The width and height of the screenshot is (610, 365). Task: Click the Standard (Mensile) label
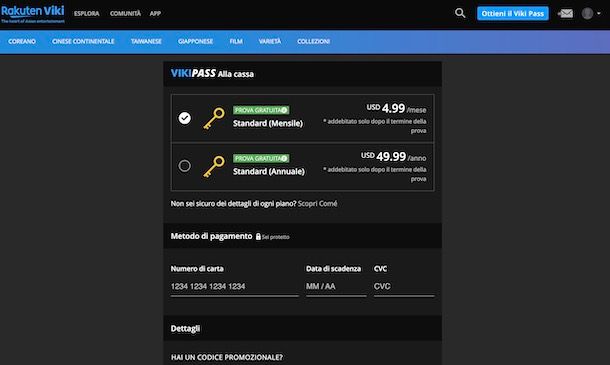(268, 123)
